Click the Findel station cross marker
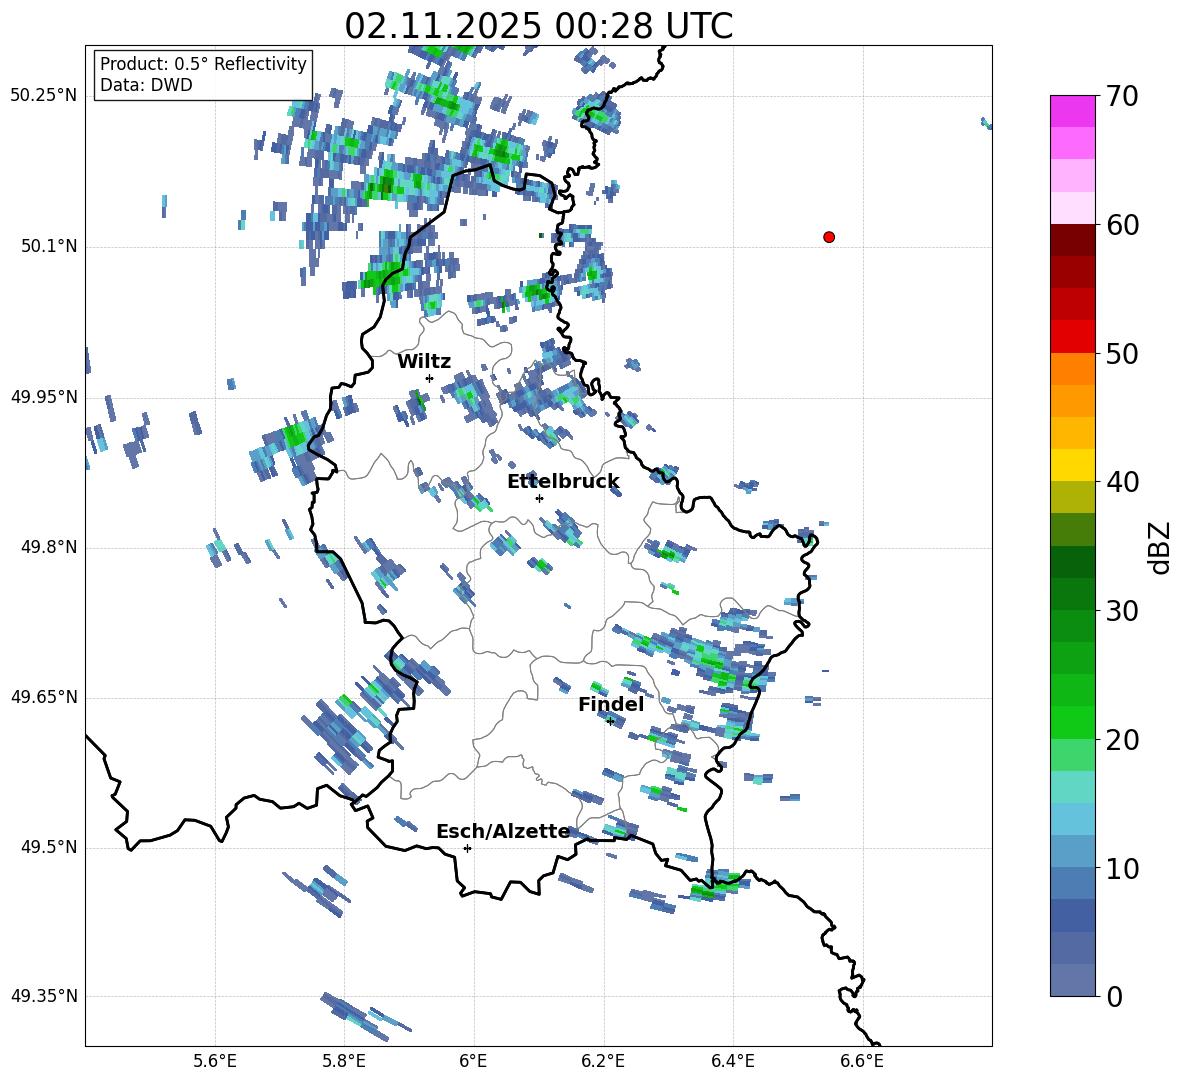The image size is (1184, 1081). (x=610, y=721)
